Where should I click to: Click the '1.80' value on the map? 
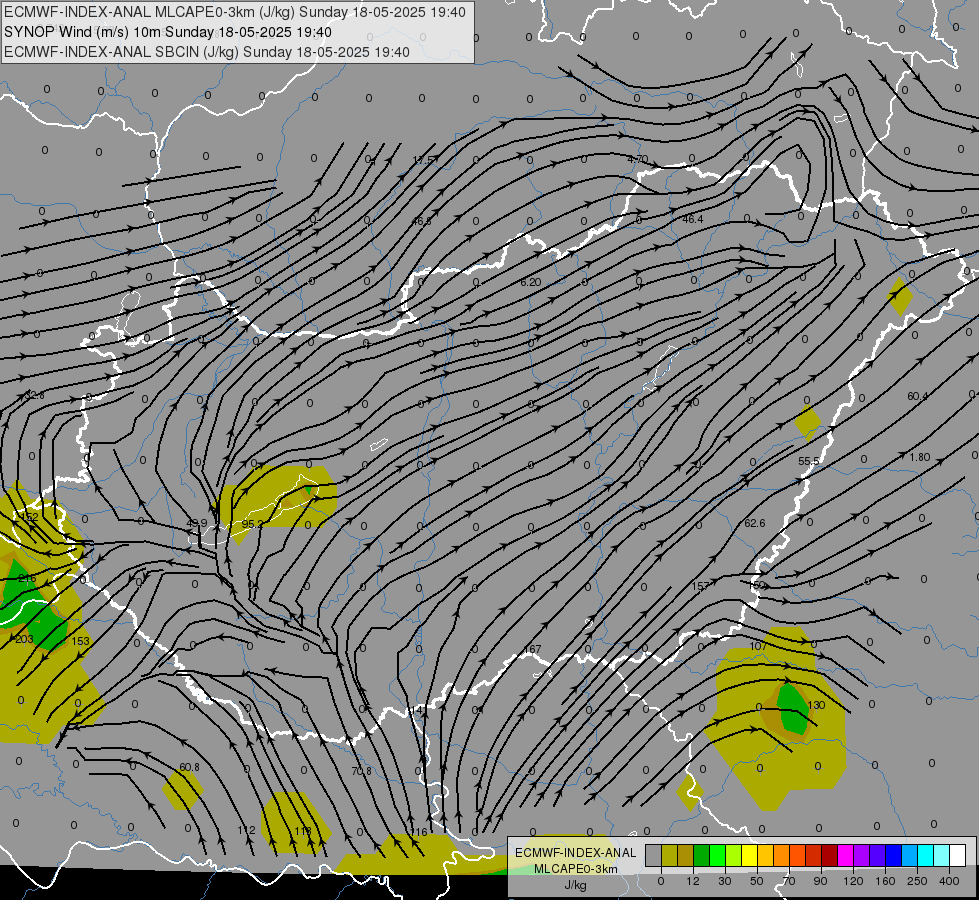(920, 457)
